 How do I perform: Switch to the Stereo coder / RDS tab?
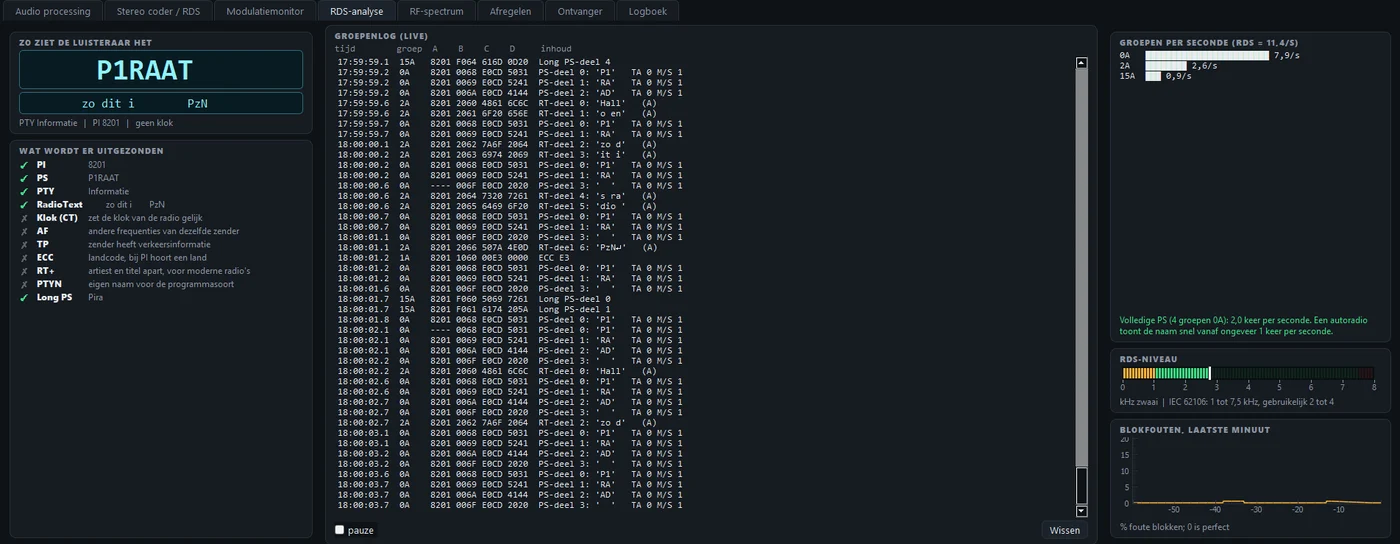tap(158, 11)
